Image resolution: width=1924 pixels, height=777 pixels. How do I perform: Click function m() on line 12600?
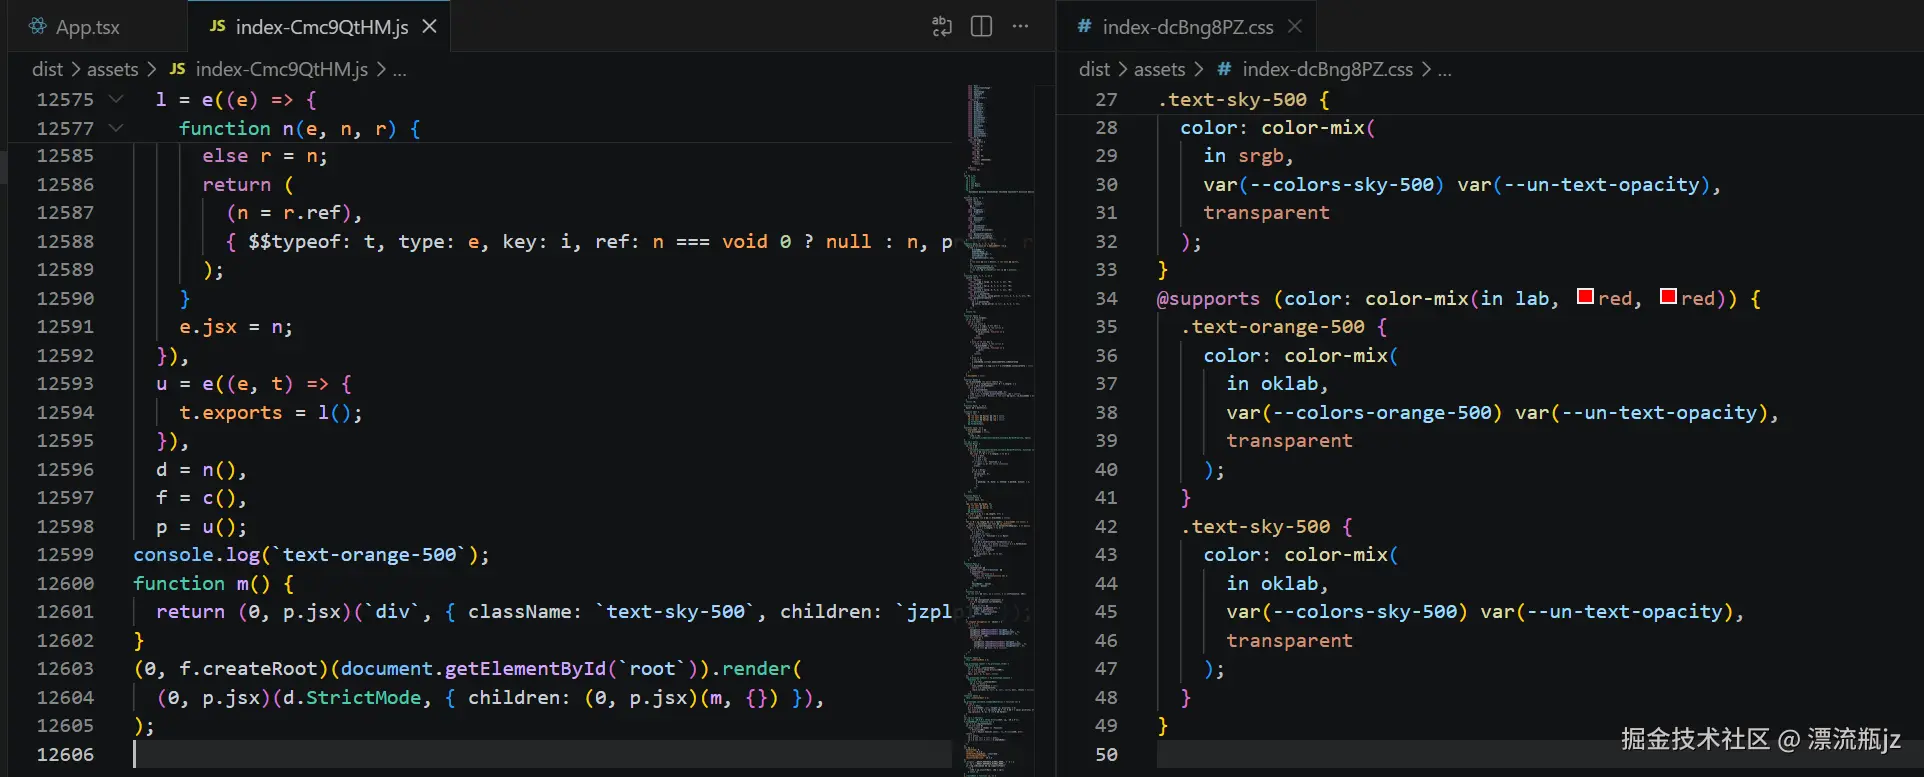point(202,584)
